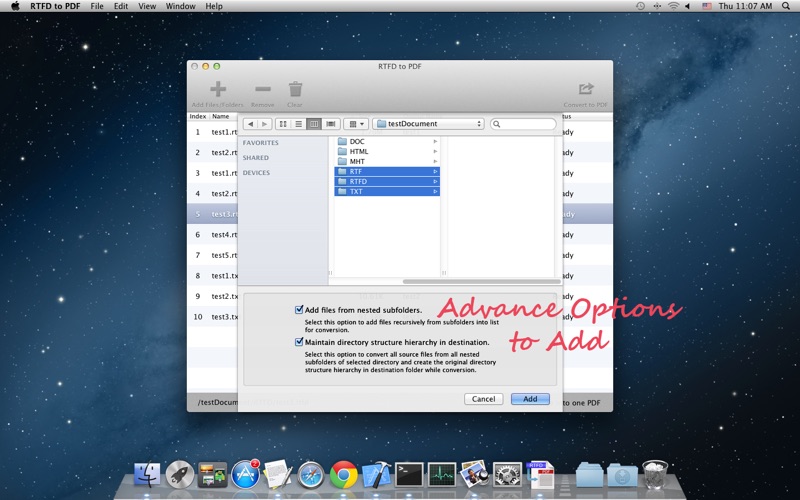
Task: Switch file dialog to Cover Flow view
Action: pyautogui.click(x=331, y=124)
